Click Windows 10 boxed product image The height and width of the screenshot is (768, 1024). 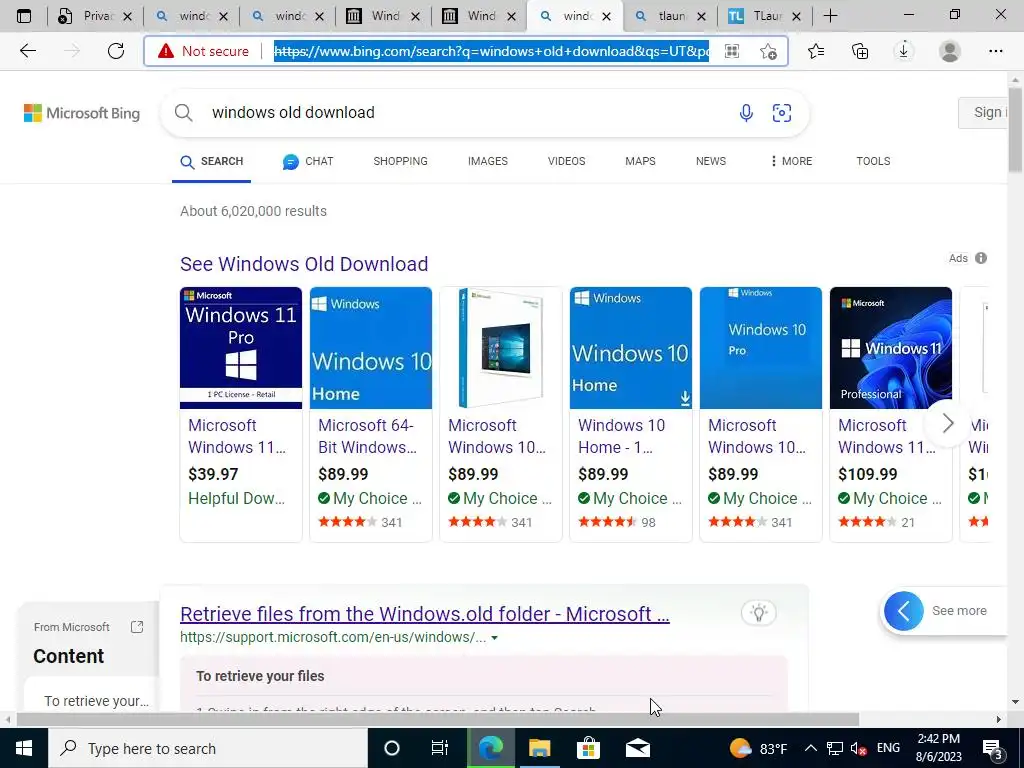(501, 348)
